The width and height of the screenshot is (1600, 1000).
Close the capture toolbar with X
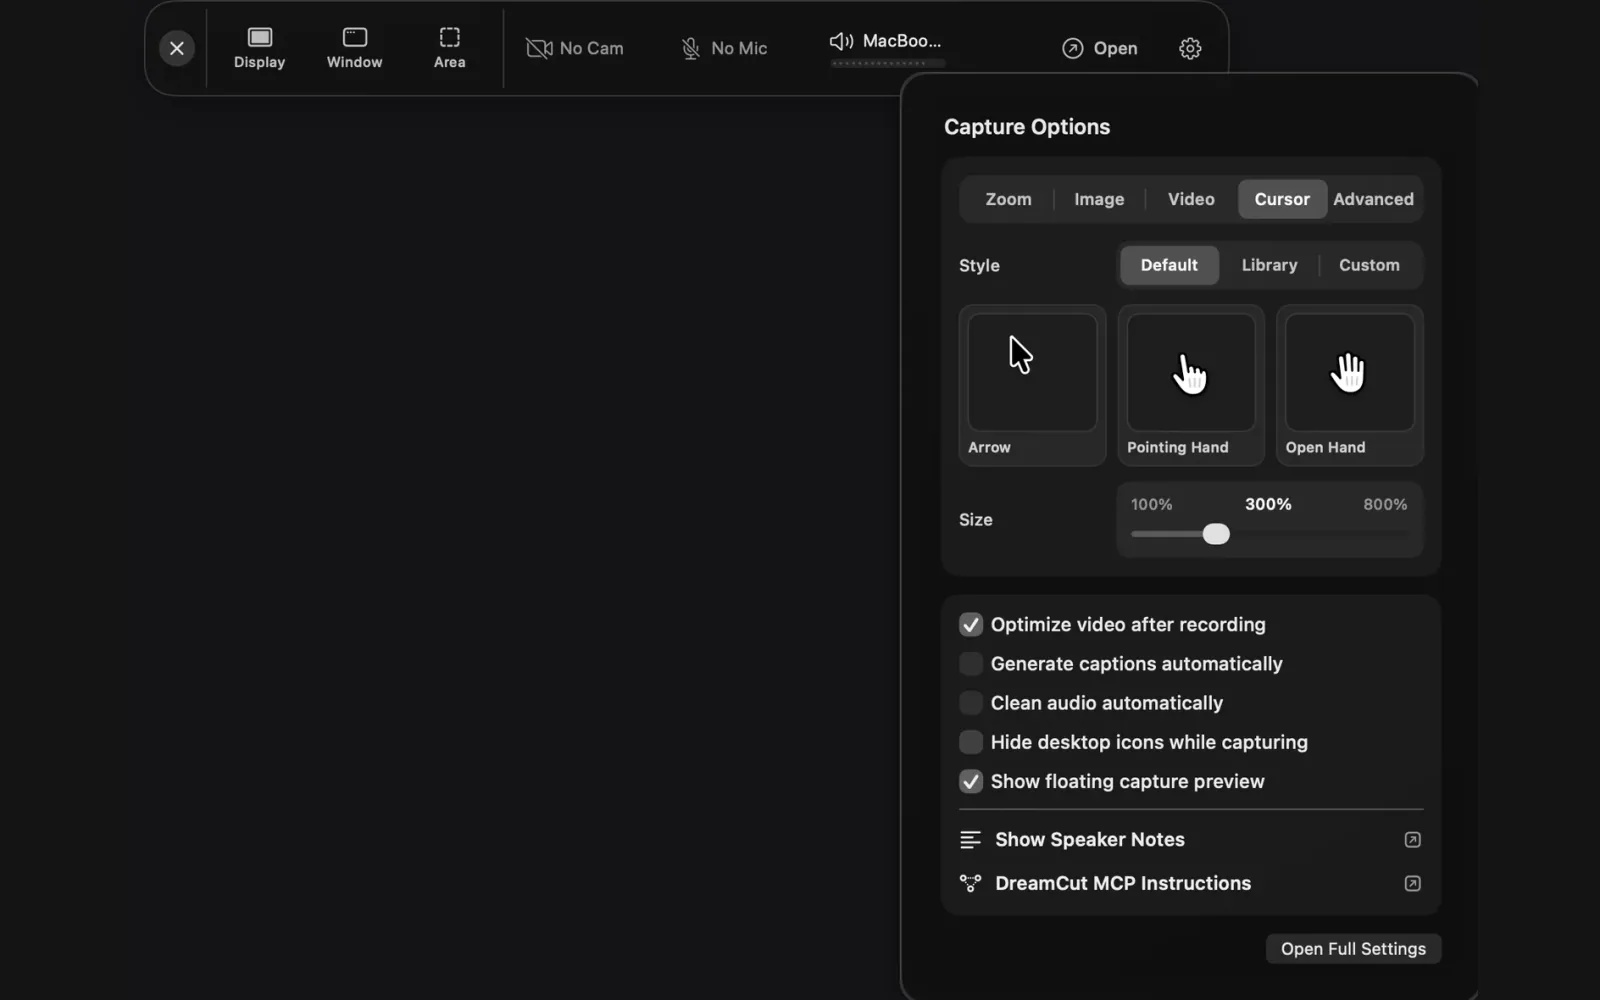[177, 48]
